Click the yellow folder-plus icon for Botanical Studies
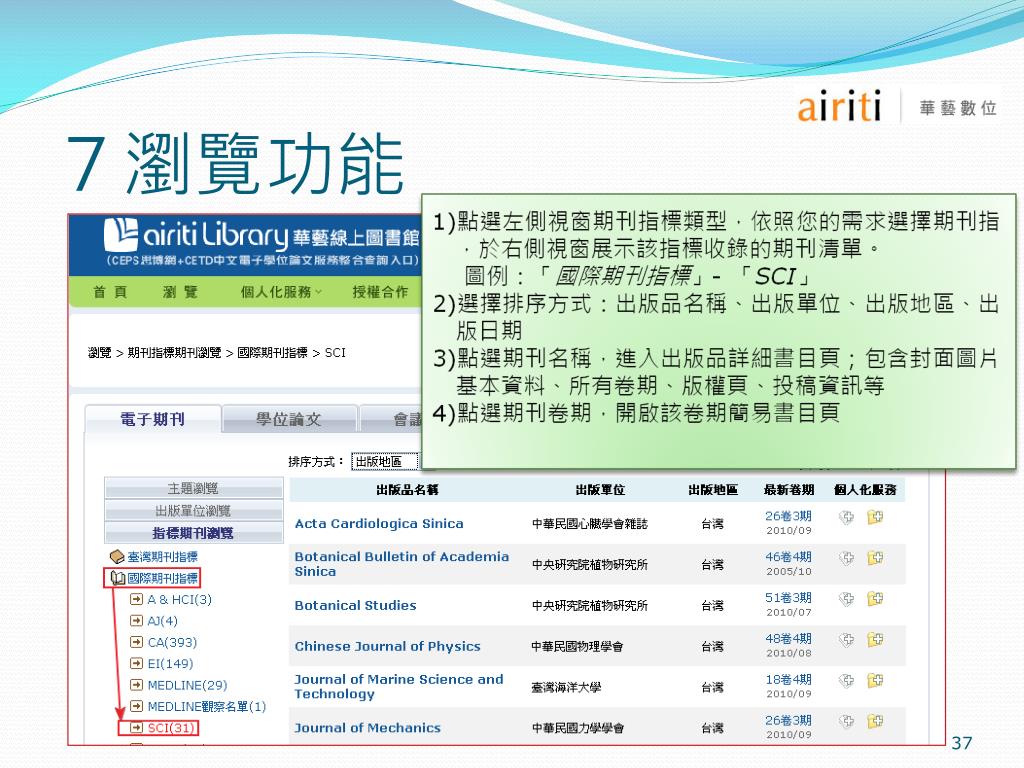 click(x=875, y=599)
